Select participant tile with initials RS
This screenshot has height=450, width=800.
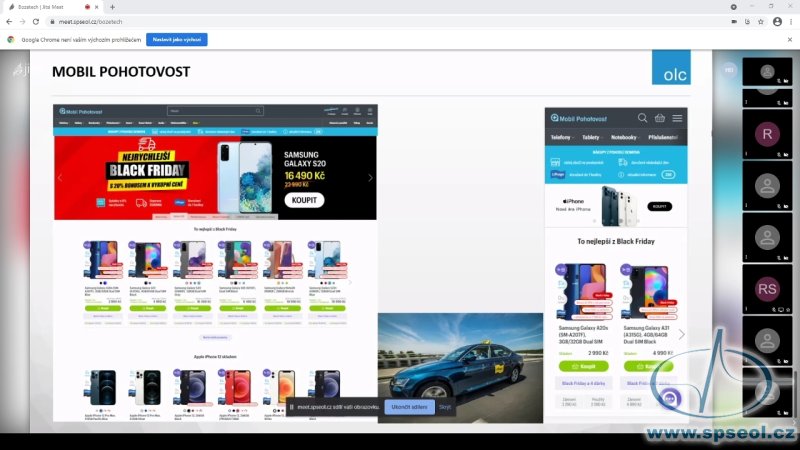pos(767,289)
